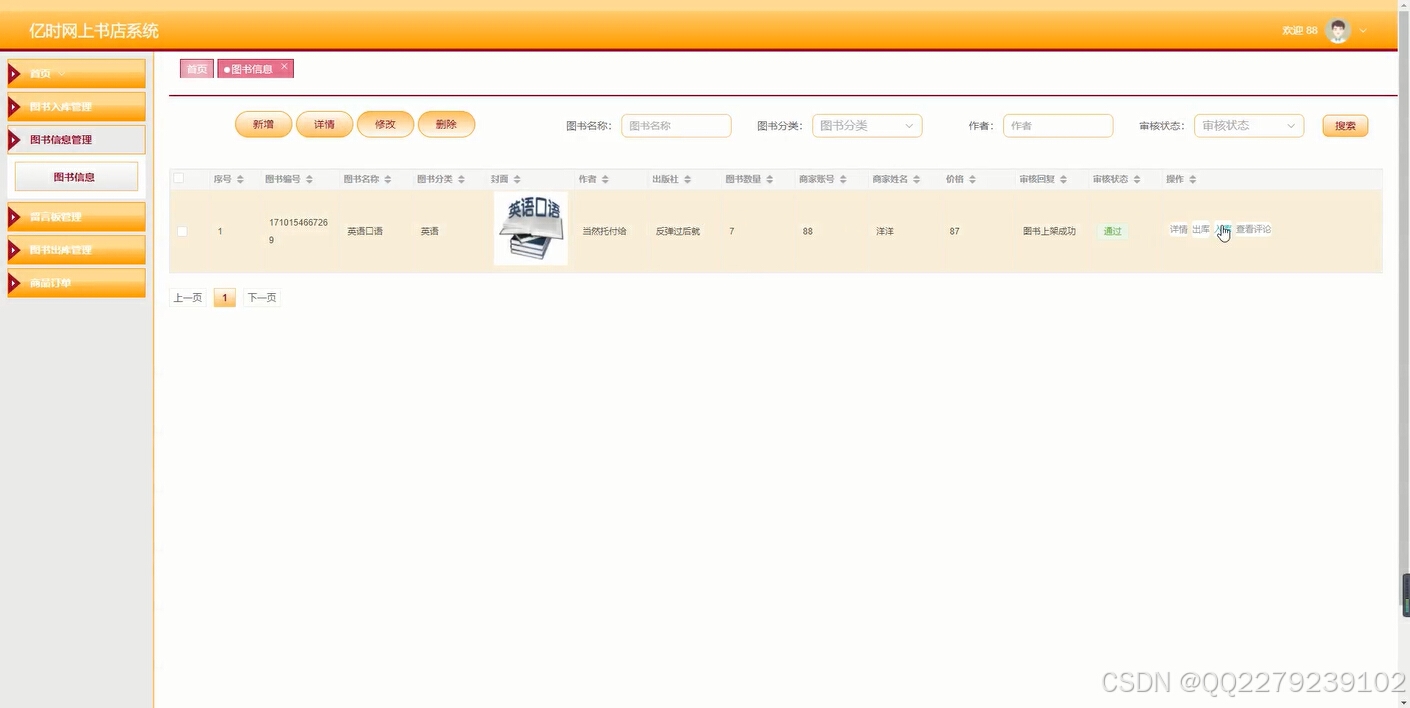Open 查看评论 link in operations column

[x=1252, y=228]
